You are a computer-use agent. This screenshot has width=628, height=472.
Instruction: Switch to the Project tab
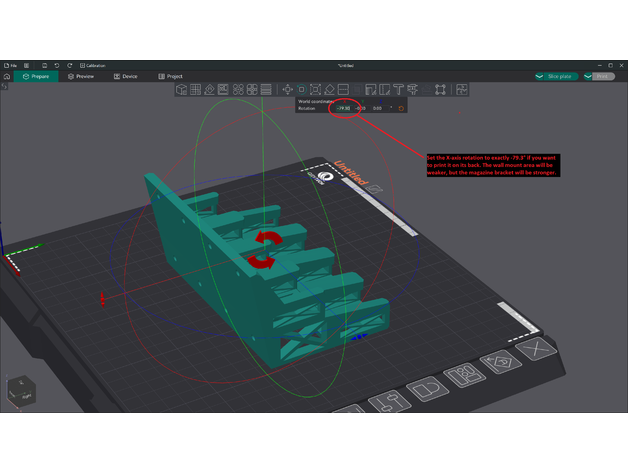point(171,76)
